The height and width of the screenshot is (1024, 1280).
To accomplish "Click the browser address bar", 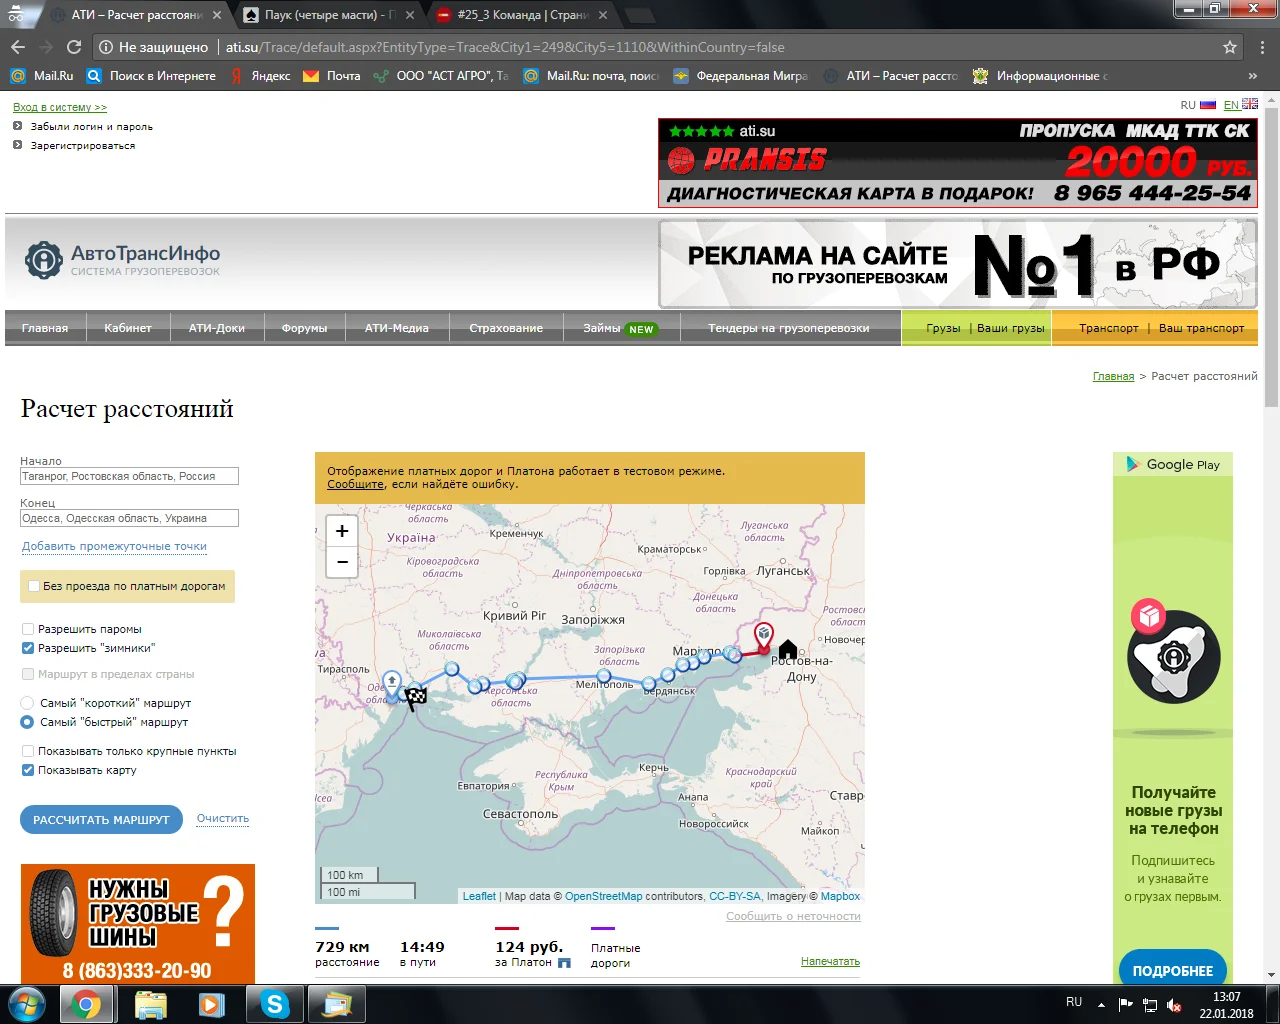I will [660, 47].
